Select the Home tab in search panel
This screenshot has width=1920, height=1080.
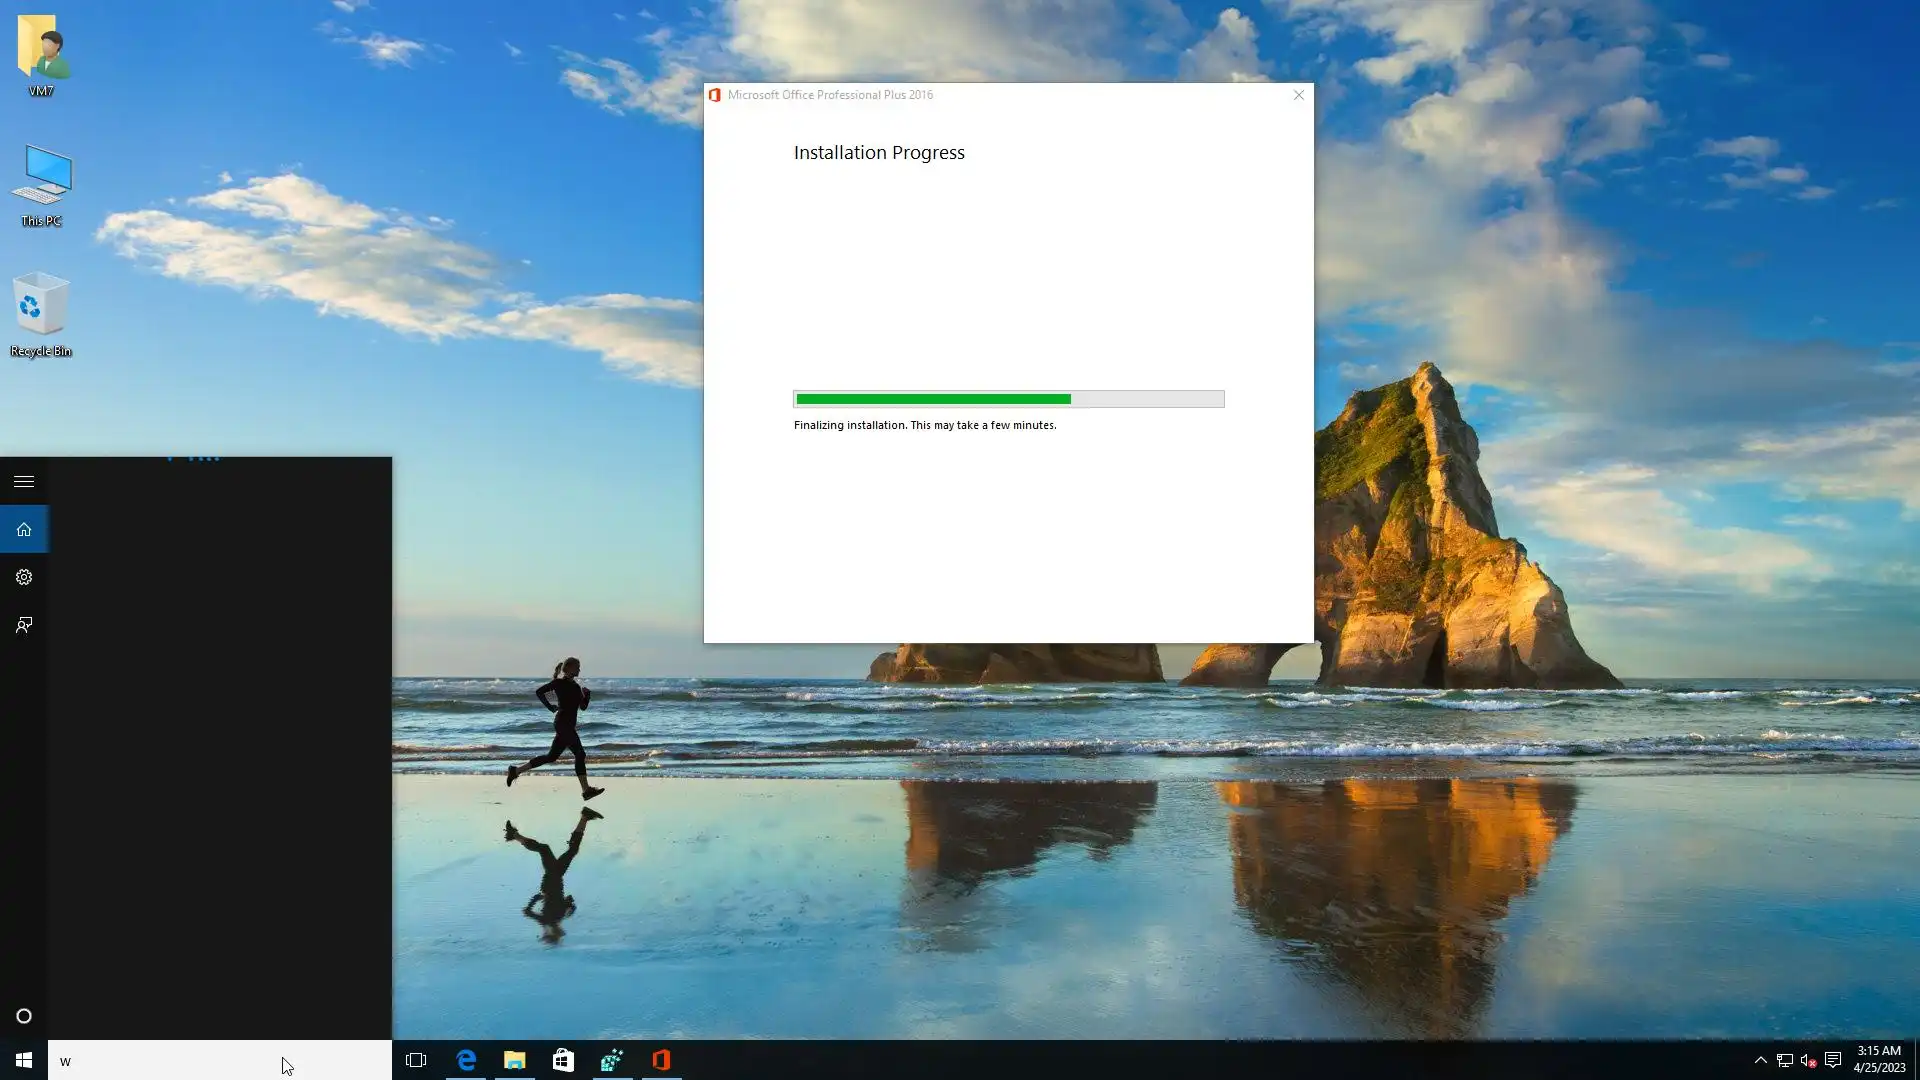24,530
